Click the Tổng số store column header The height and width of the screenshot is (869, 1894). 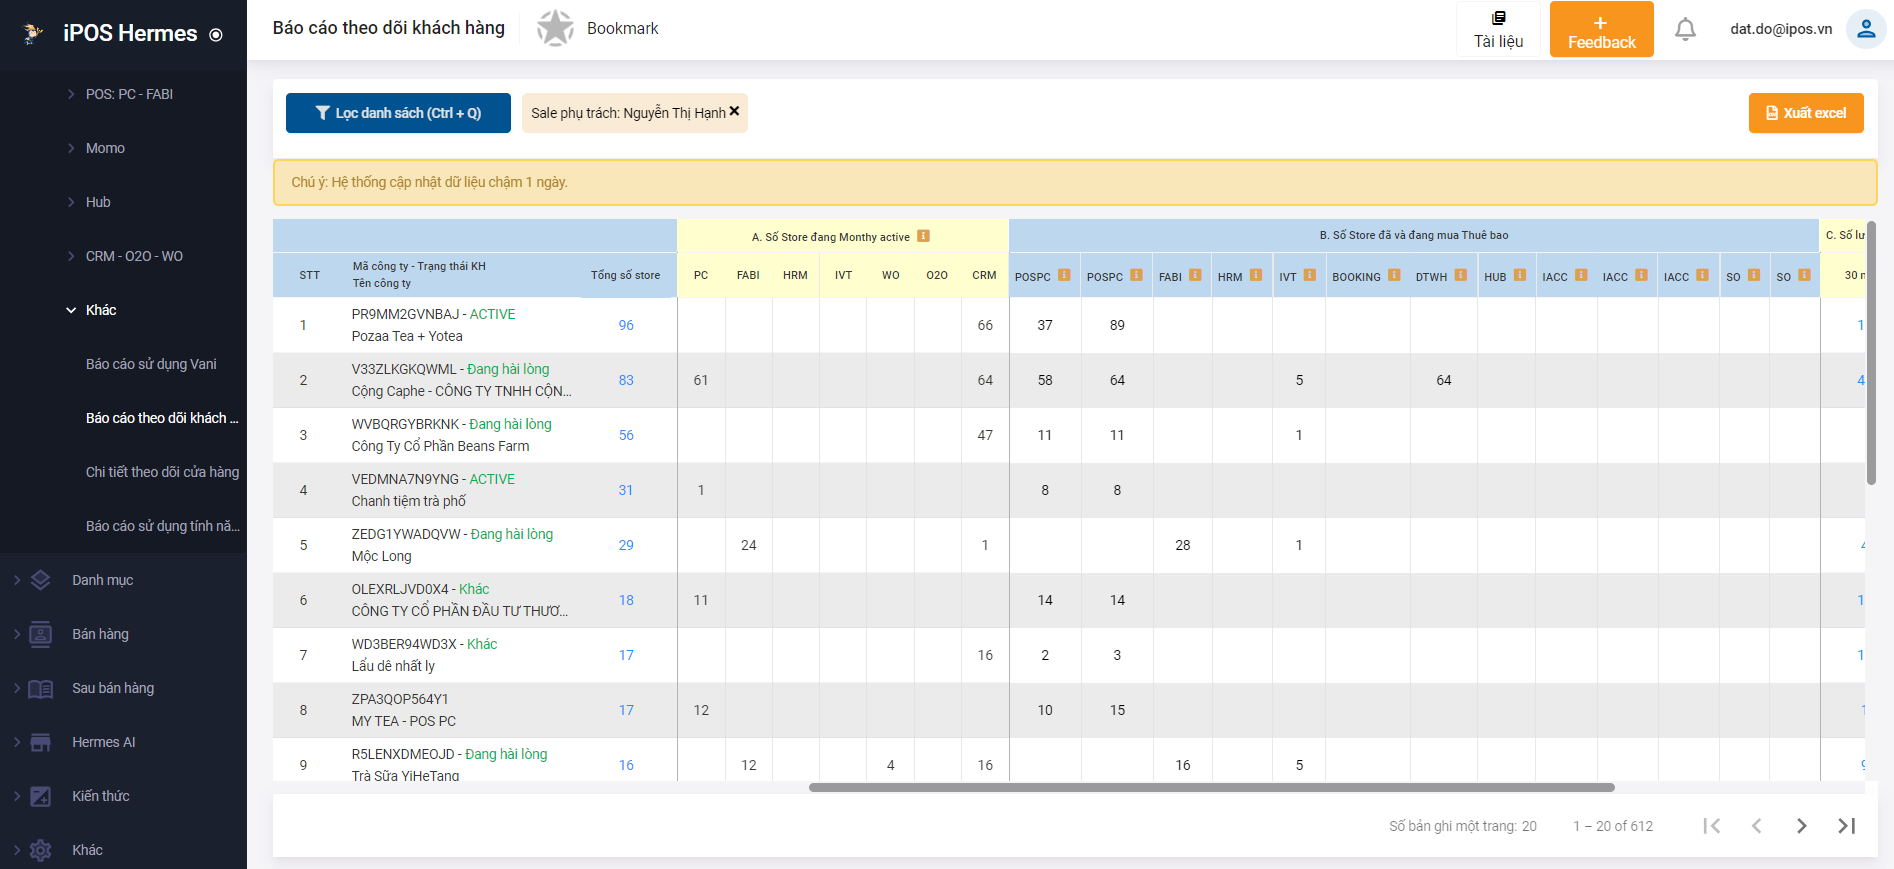625,275
